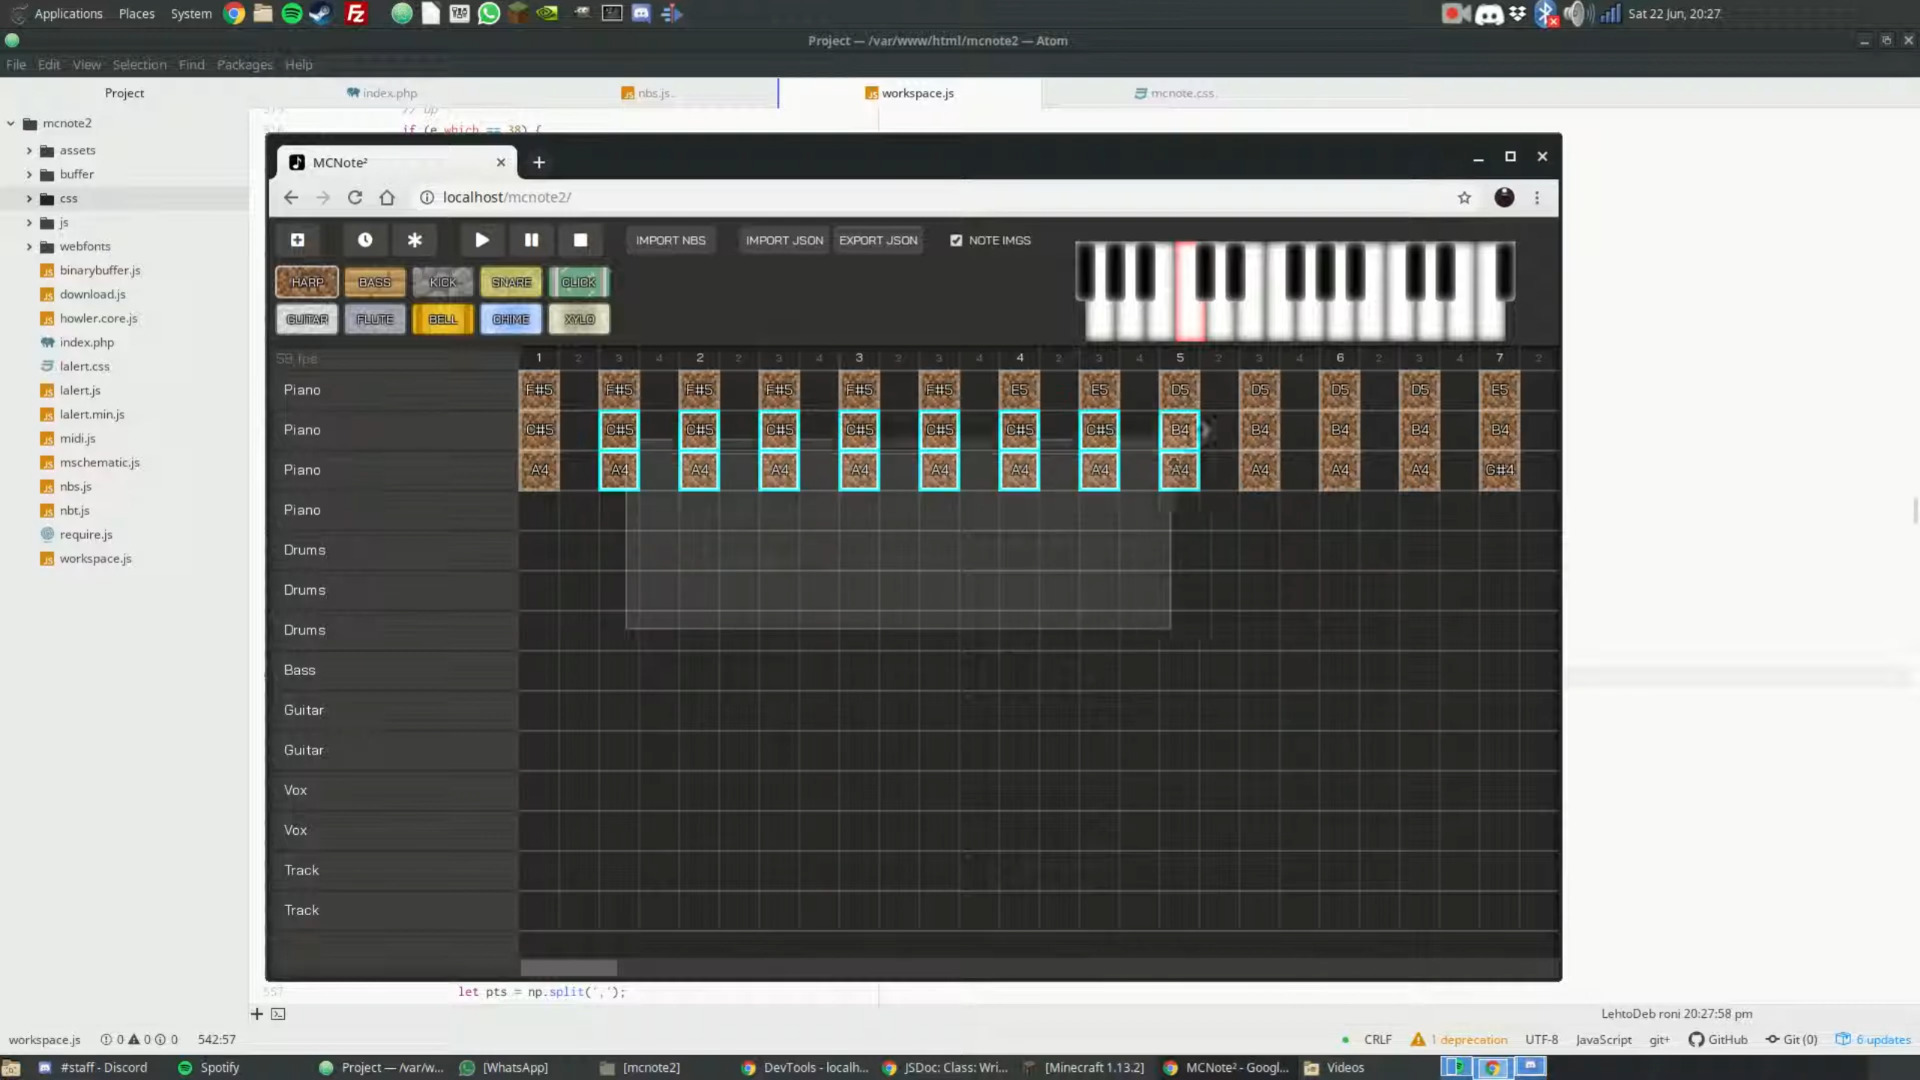Click the EXPORT JSON button
Screen dimensions: 1920x1080
[x=878, y=240]
